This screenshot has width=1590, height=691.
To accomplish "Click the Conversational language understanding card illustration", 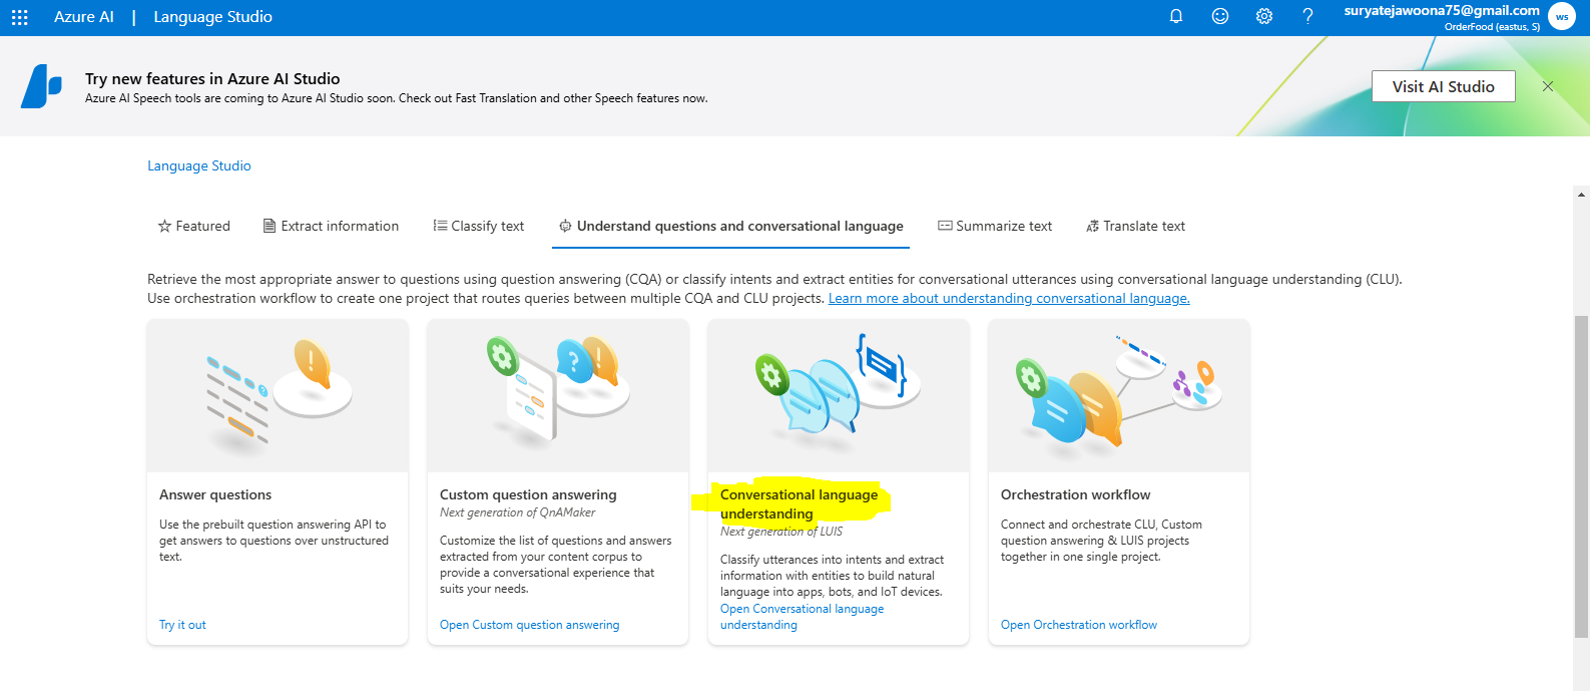I will (x=838, y=396).
